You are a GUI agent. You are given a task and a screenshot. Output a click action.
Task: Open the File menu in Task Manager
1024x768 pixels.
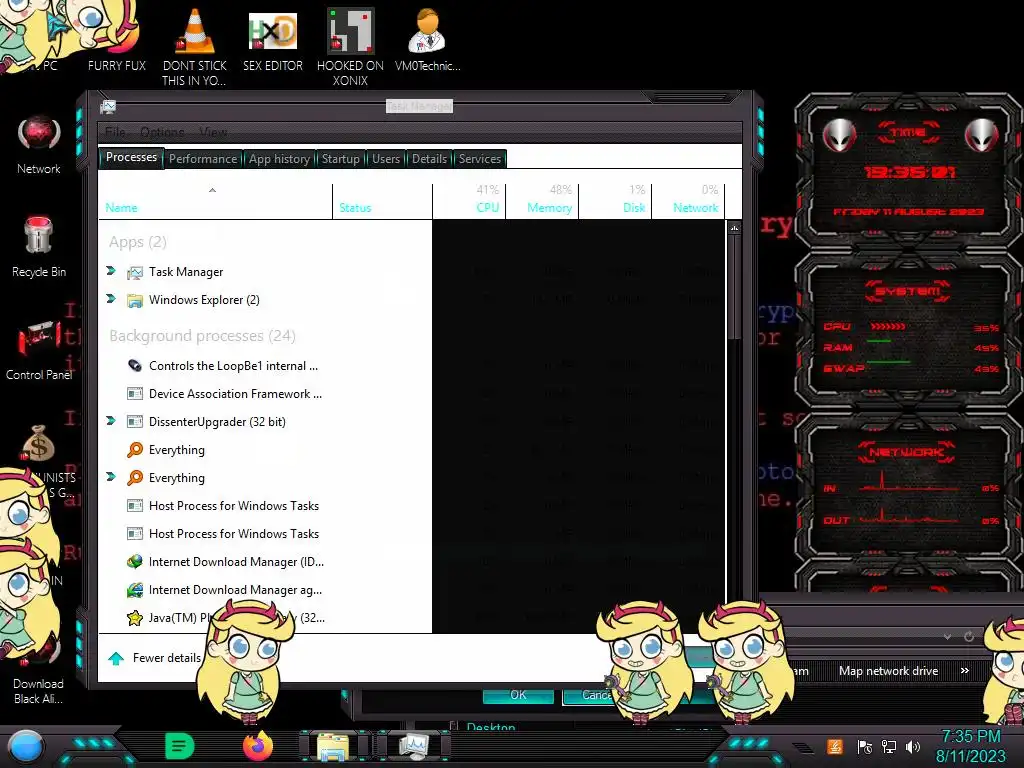point(115,133)
